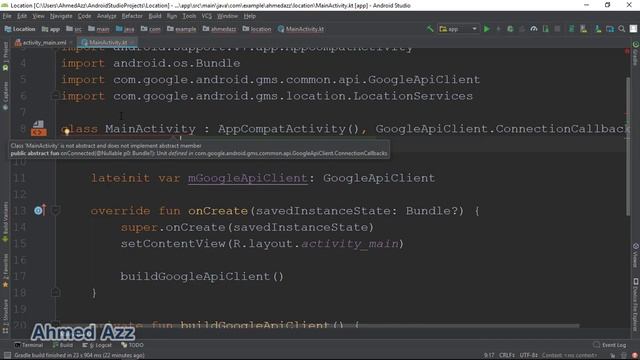Toggle the Favorites tool window
The image size is (640, 360).
tap(5, 270)
